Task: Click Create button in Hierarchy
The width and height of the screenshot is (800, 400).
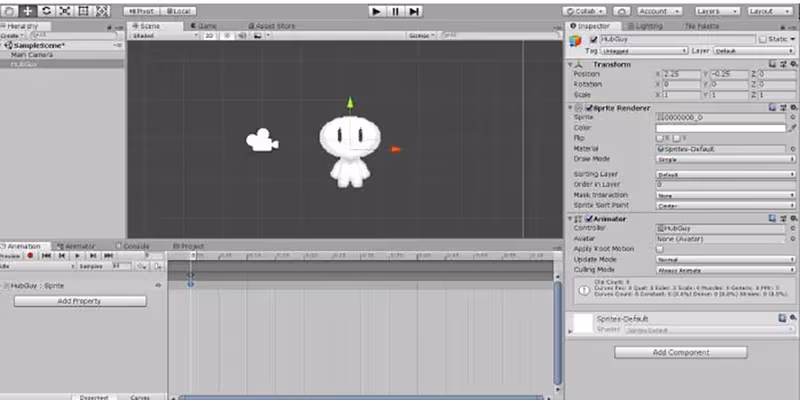Action: click(11, 36)
